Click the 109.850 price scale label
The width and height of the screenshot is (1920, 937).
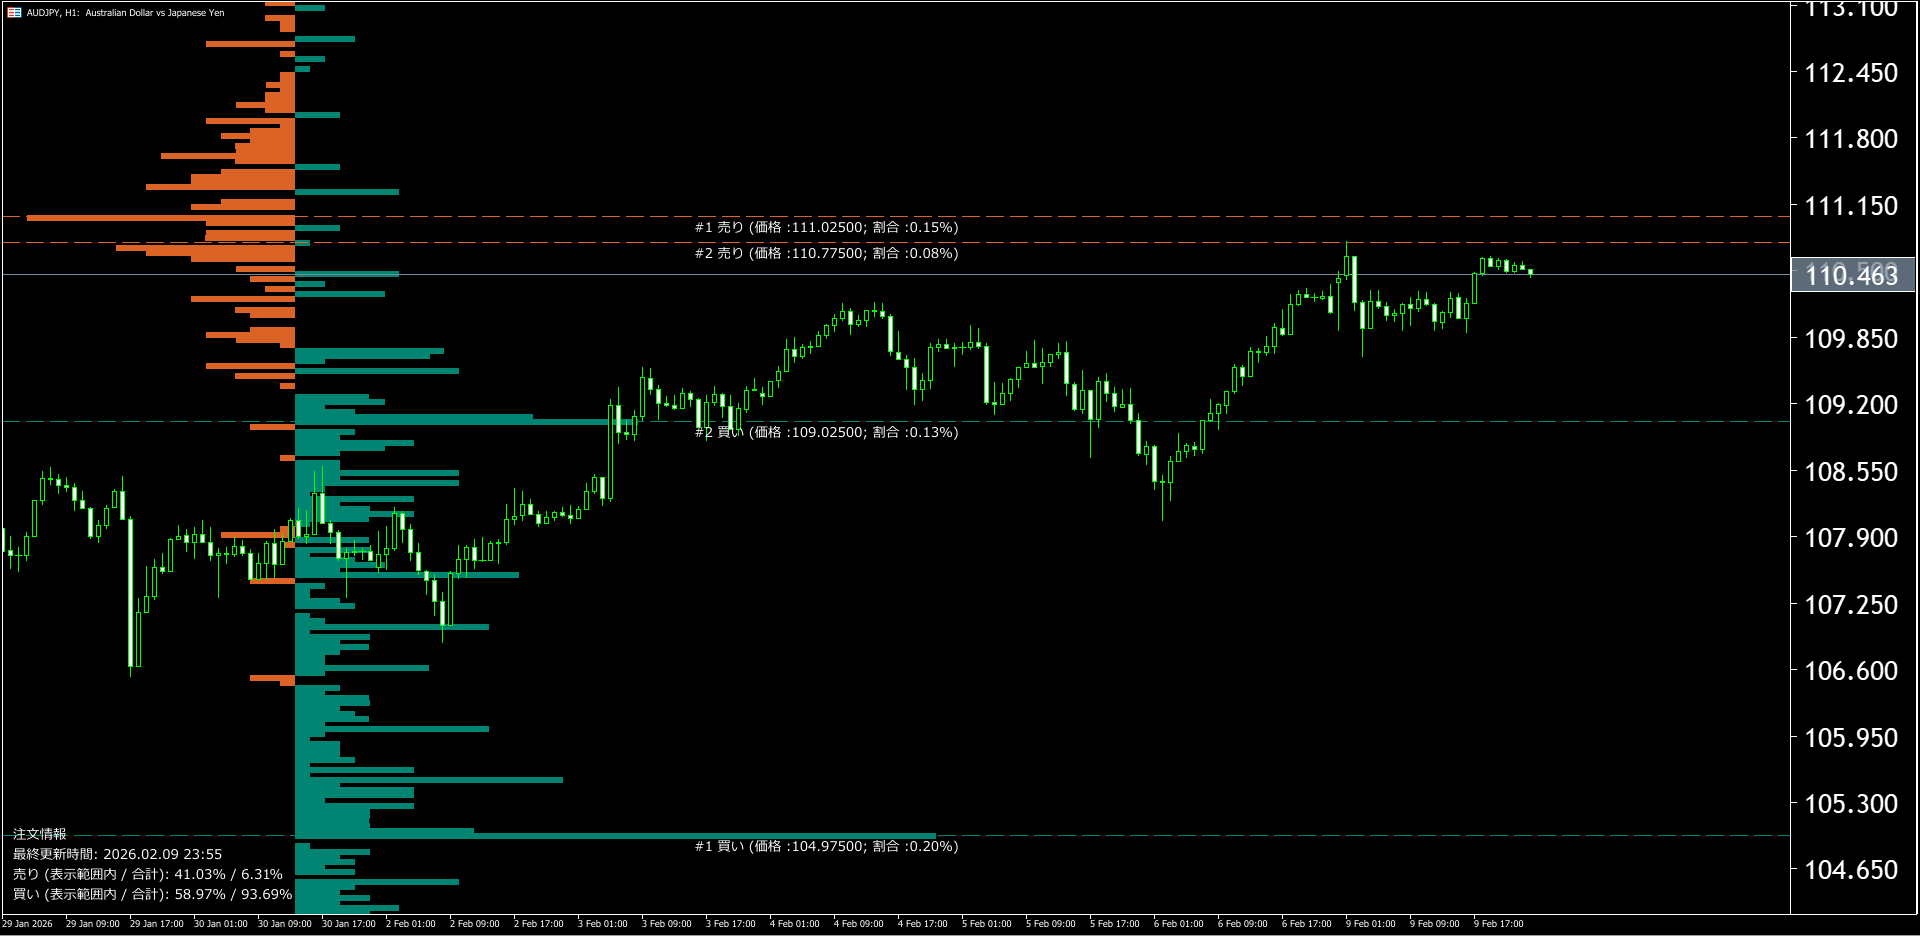[x=1851, y=339]
